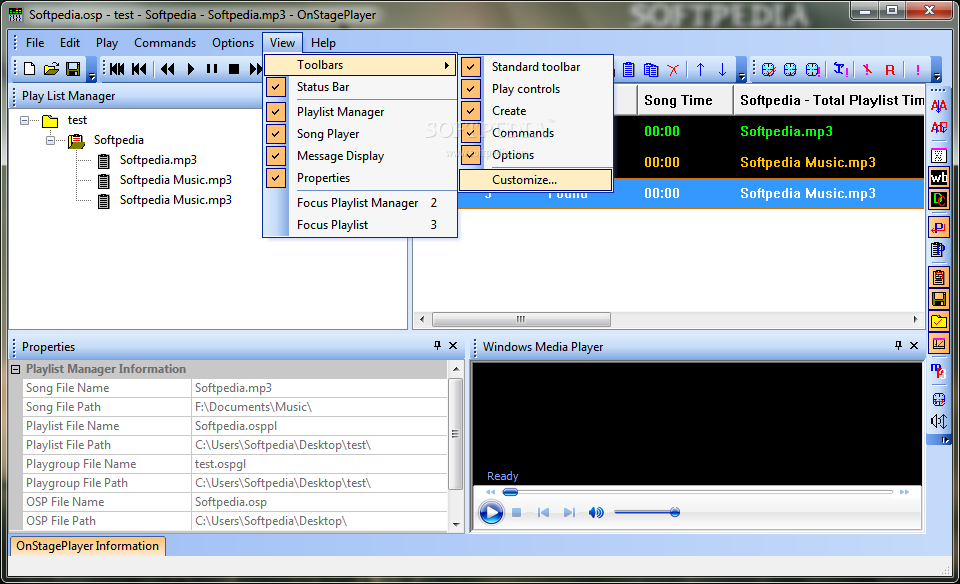Image resolution: width=960 pixels, height=584 pixels.
Task: Choose Customize... in Toolbars submenu
Action: tap(536, 180)
